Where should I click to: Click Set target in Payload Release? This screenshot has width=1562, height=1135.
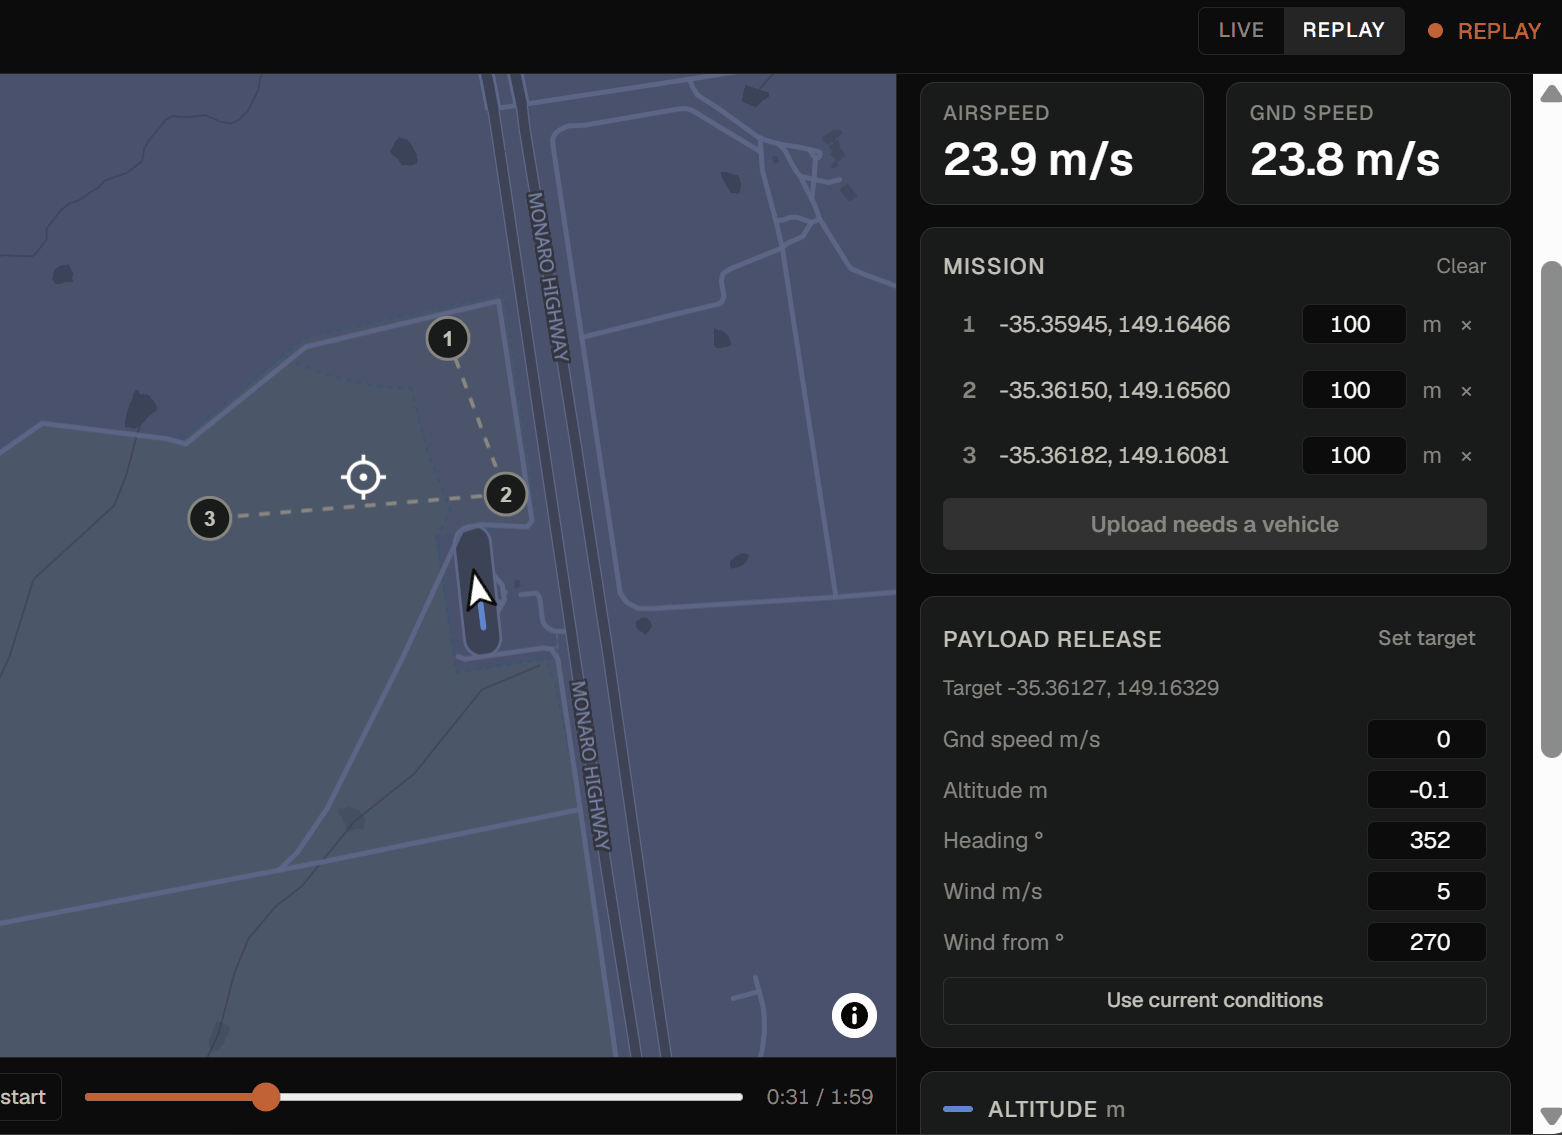(1426, 638)
